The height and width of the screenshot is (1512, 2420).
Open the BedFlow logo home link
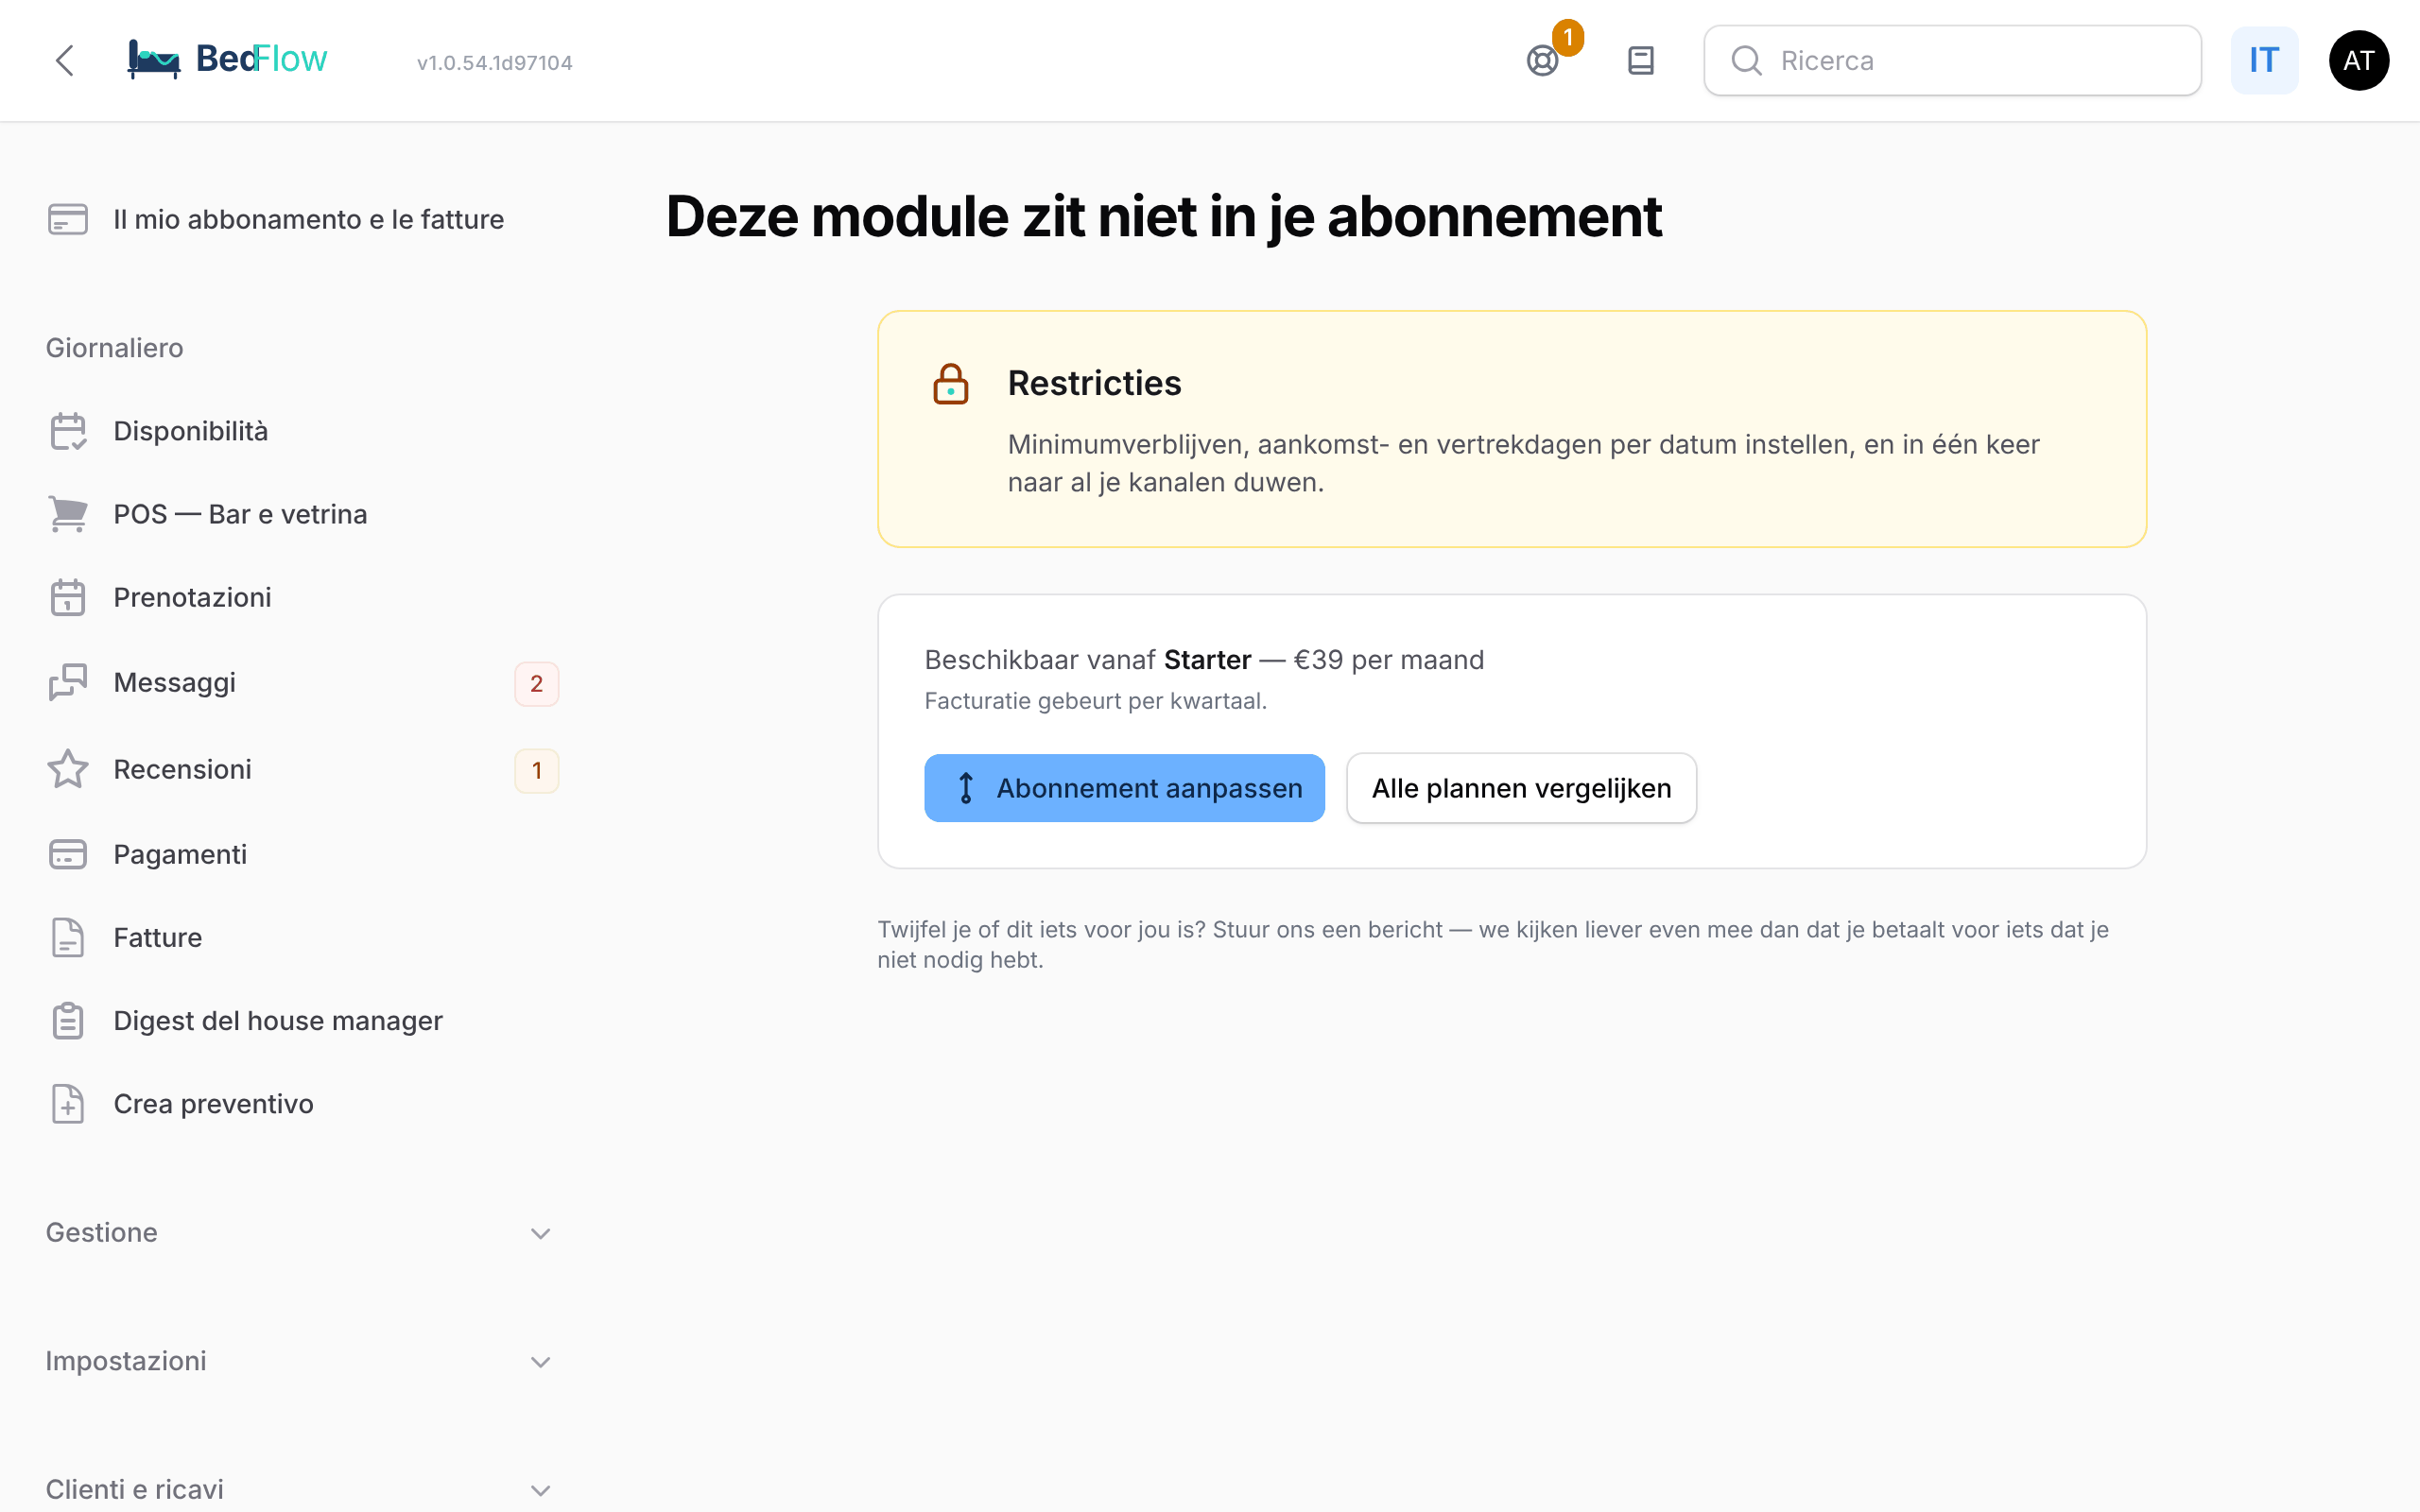click(227, 60)
